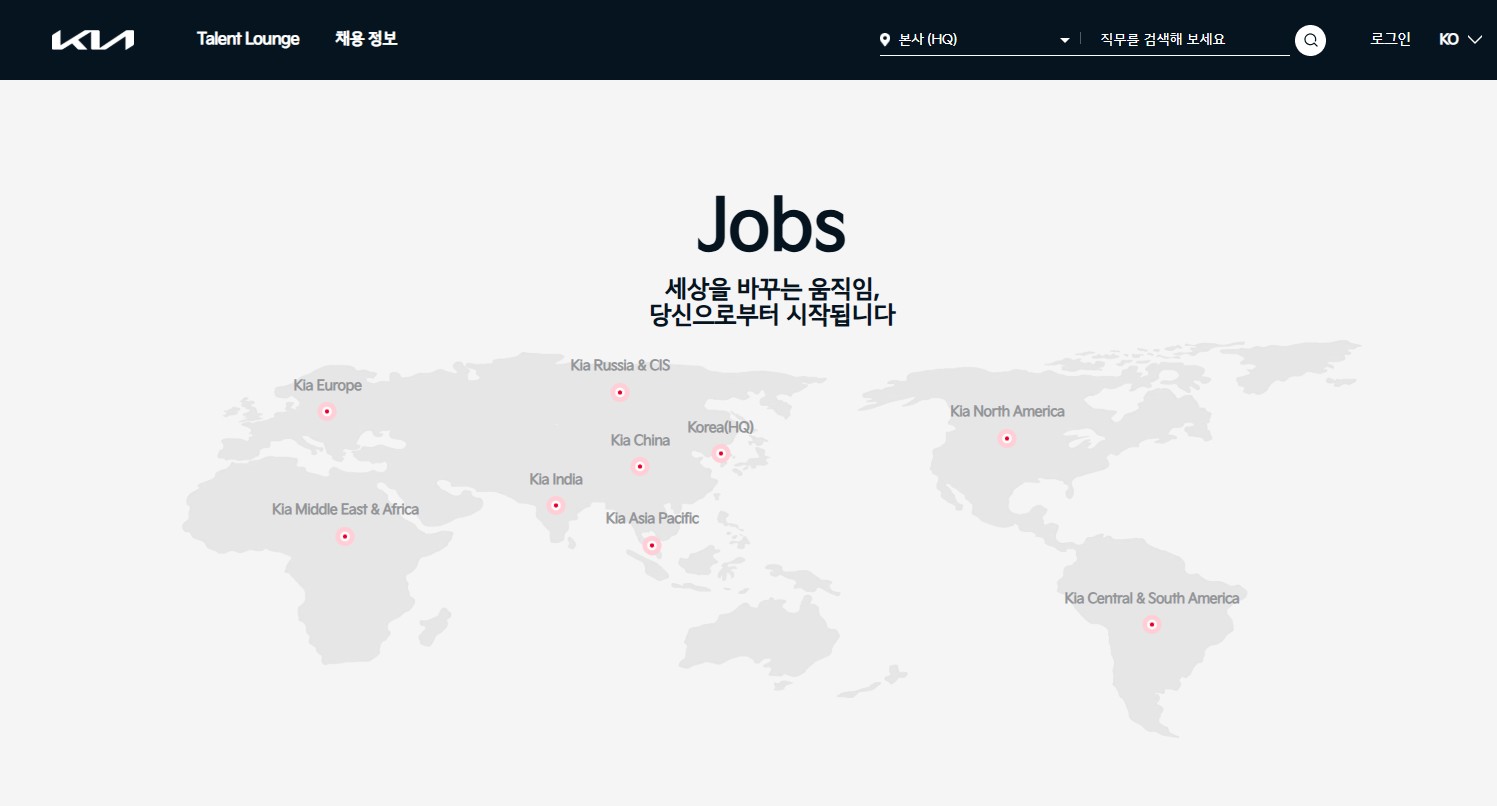Select the Kia North America map marker
The image size is (1497, 806).
click(1006, 438)
